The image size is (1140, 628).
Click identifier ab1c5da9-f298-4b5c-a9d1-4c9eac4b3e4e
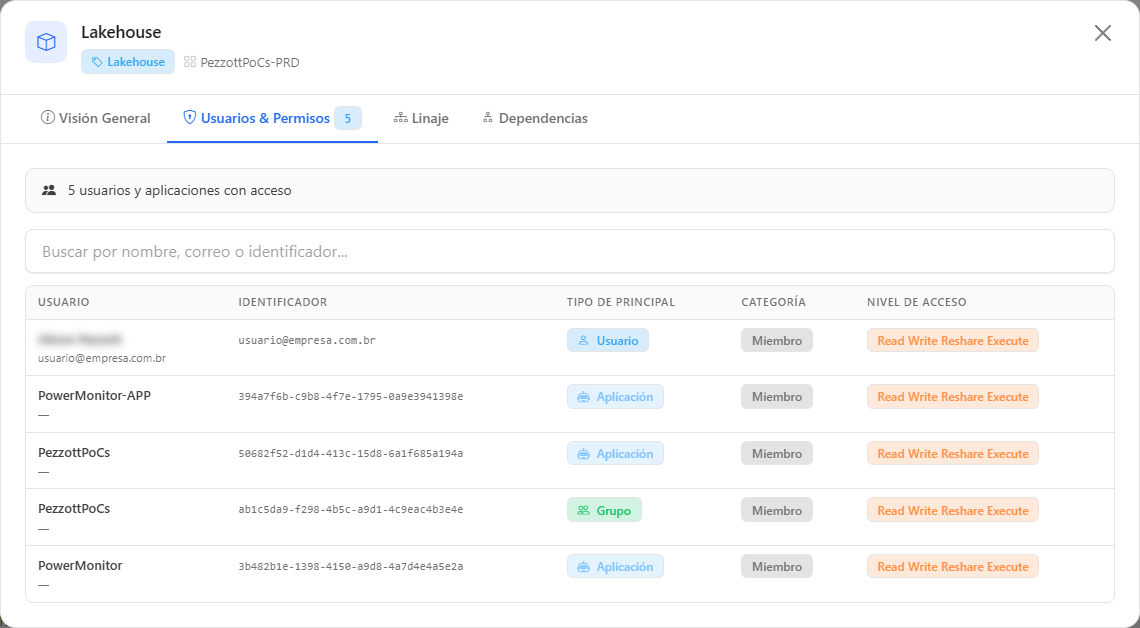pyautogui.click(x=350, y=510)
